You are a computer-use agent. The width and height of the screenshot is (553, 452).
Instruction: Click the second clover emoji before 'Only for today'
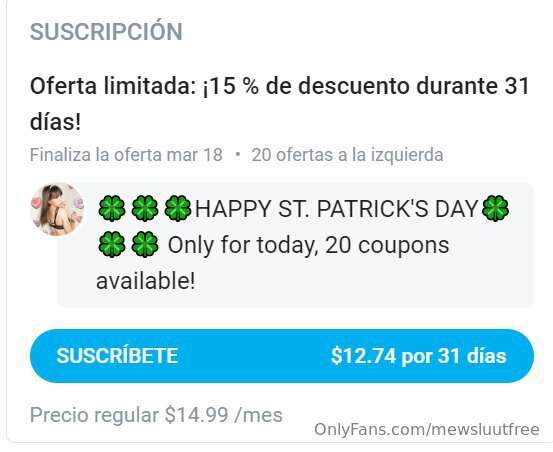pos(145,244)
